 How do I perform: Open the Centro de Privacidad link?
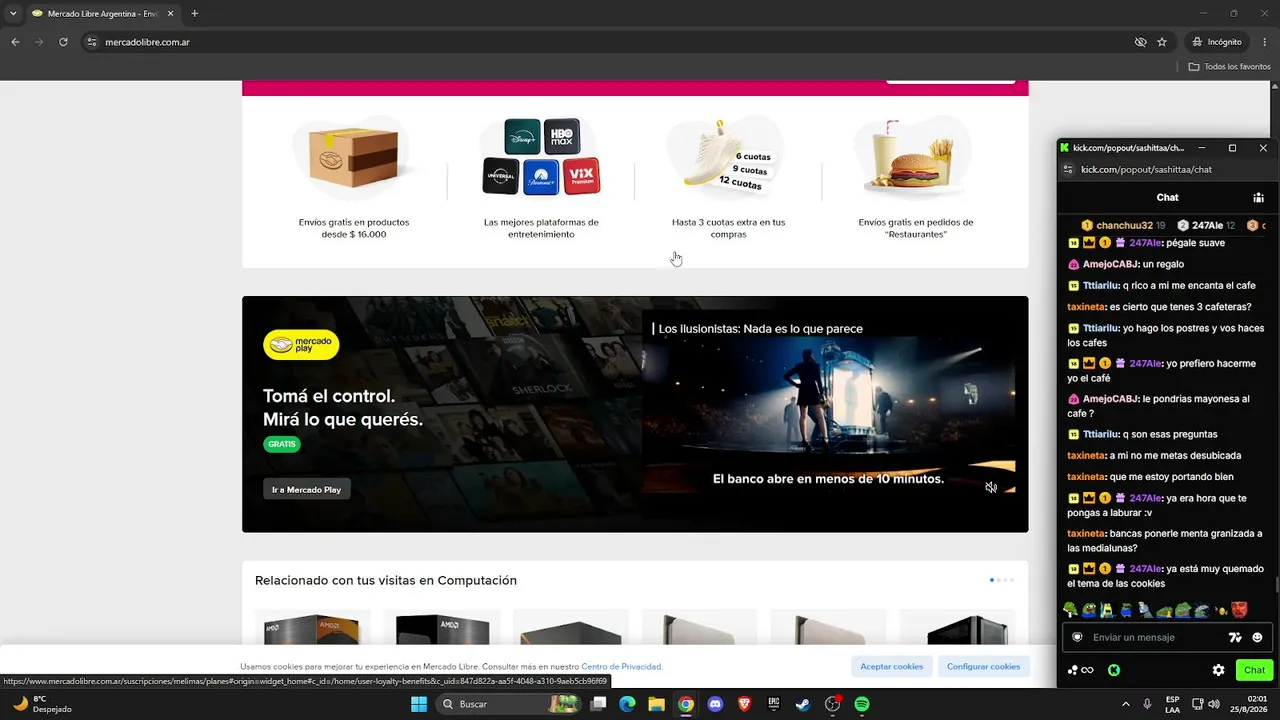[x=621, y=667]
